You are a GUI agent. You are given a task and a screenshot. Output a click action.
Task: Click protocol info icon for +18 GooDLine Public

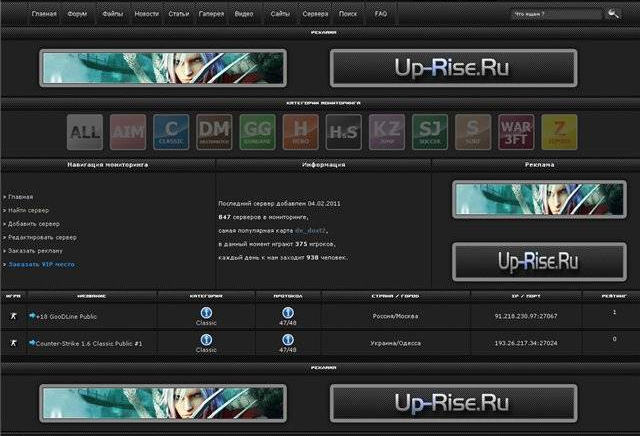(288, 313)
